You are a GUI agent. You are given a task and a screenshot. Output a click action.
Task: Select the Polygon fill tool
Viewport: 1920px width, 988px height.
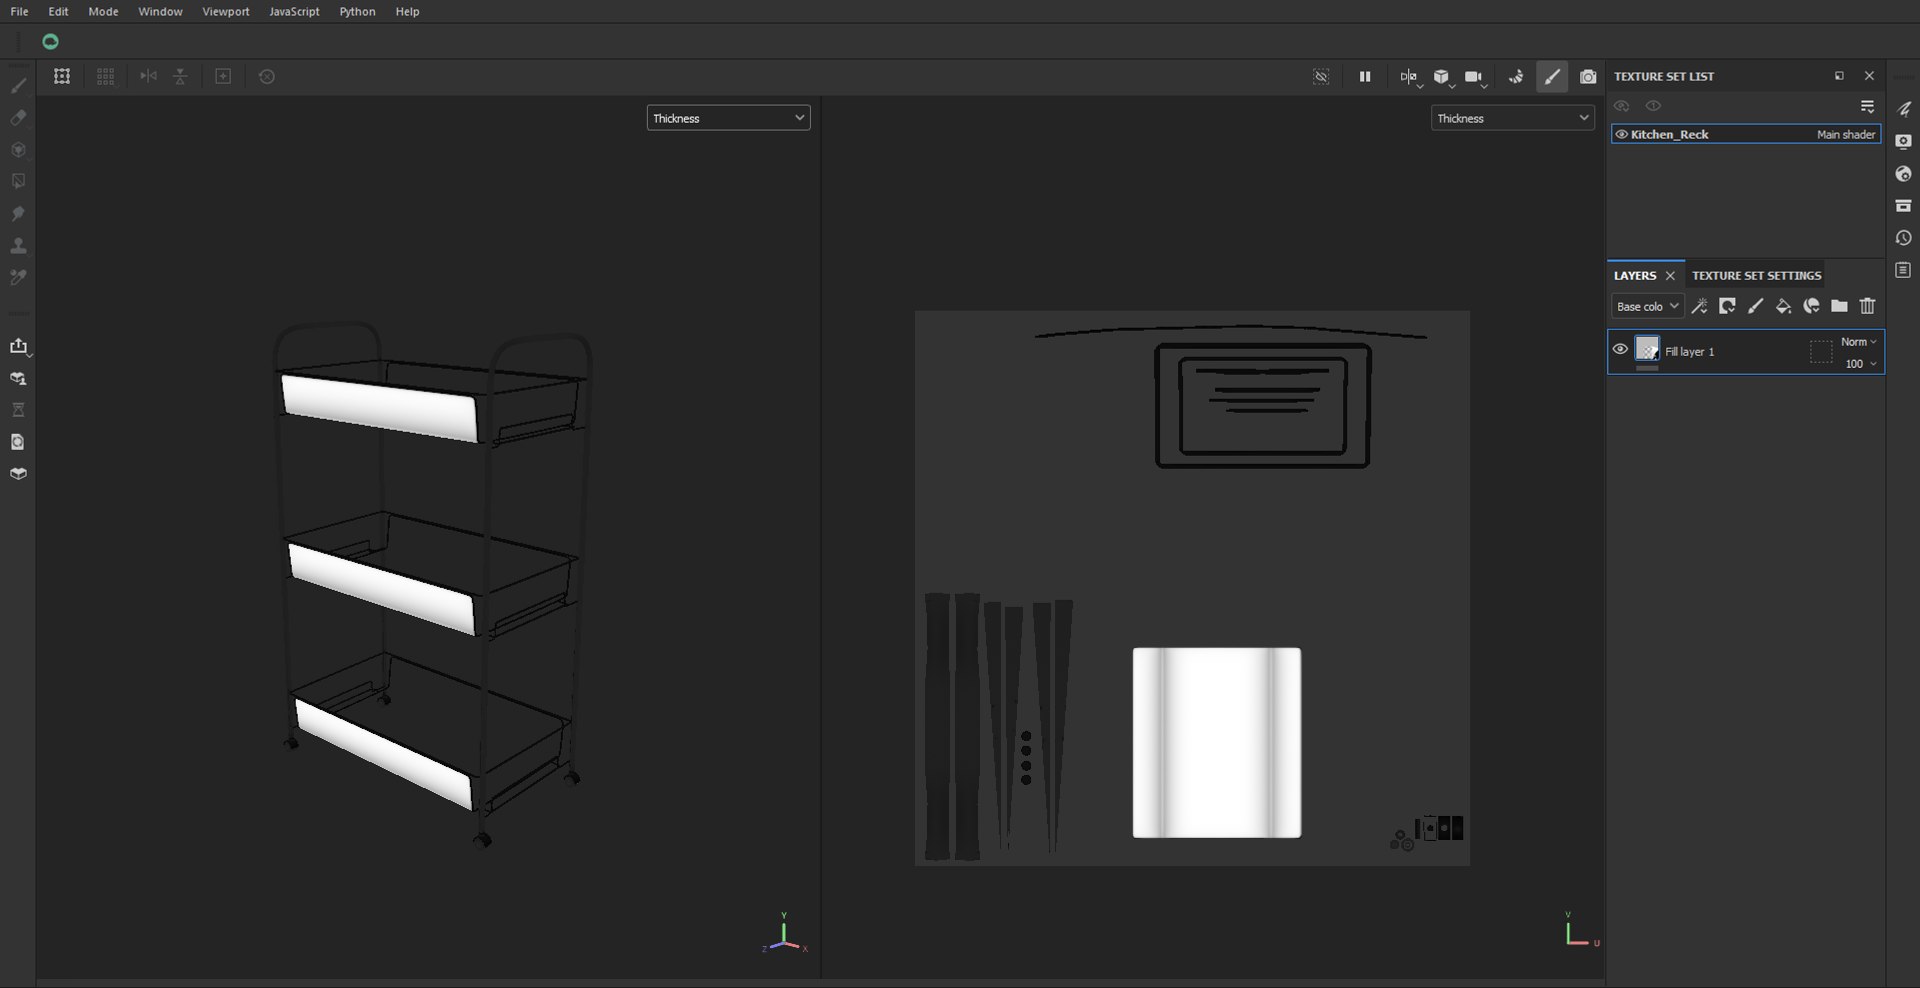18,181
